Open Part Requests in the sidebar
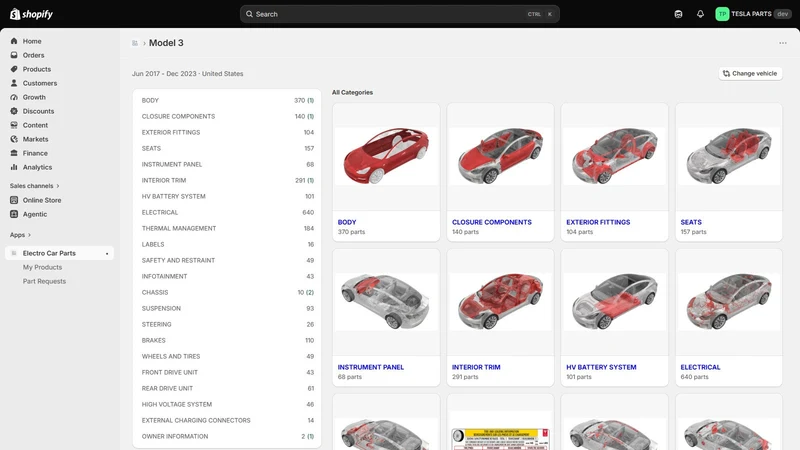800x450 pixels. [x=44, y=281]
